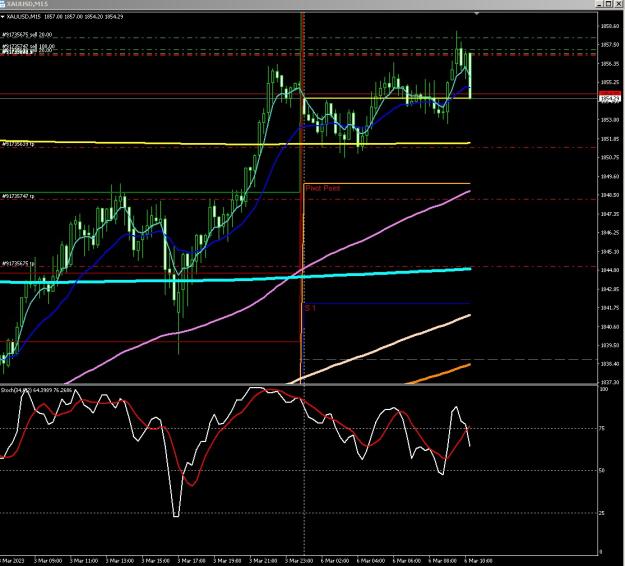The width and height of the screenshot is (625, 566).
Task: Click the '3 Mar 09:00' time axis label
Action: (47, 560)
